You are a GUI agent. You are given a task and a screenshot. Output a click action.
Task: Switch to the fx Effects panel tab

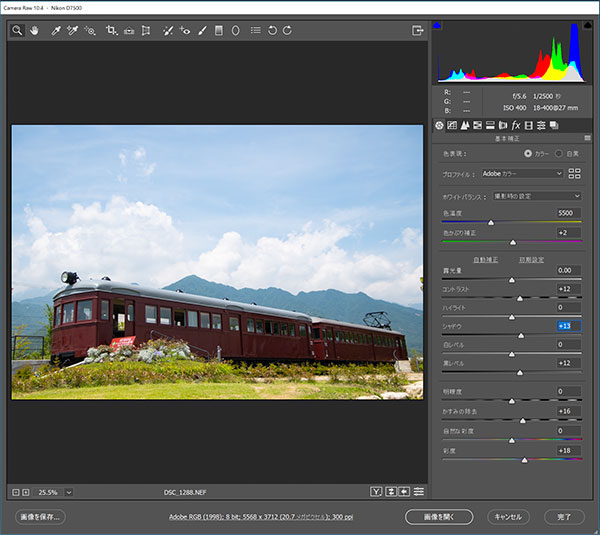coord(516,126)
